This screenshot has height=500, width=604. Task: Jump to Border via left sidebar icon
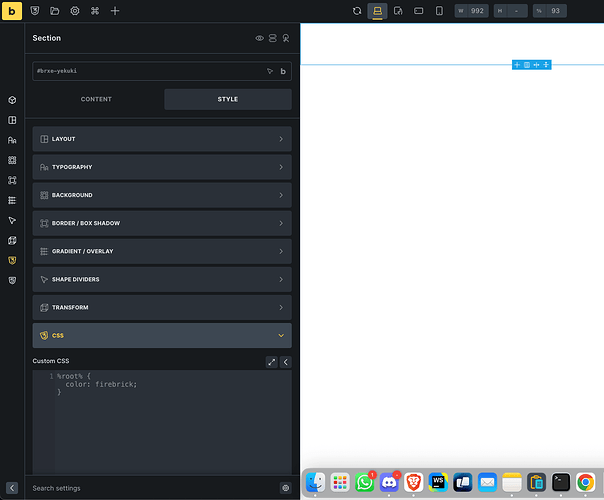(x=12, y=180)
